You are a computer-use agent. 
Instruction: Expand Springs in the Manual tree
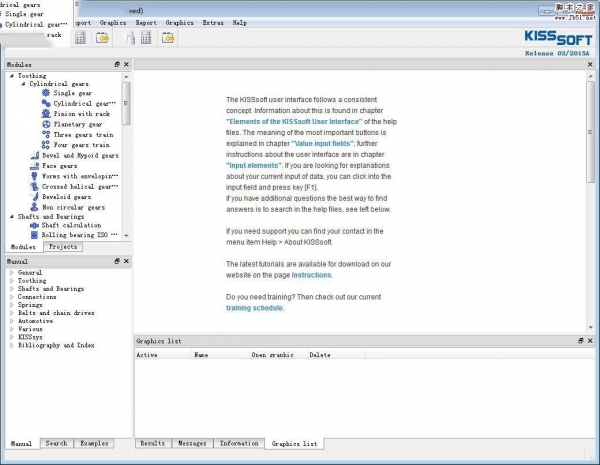(12, 305)
